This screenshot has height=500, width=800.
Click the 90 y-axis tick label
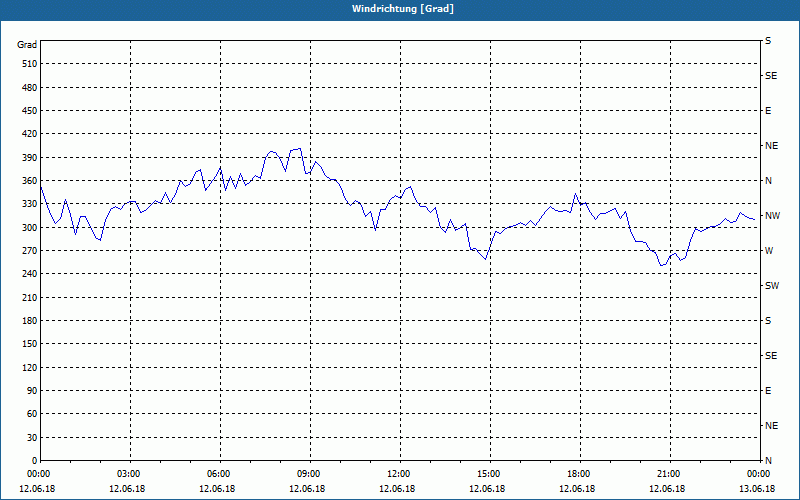[x=32, y=391]
